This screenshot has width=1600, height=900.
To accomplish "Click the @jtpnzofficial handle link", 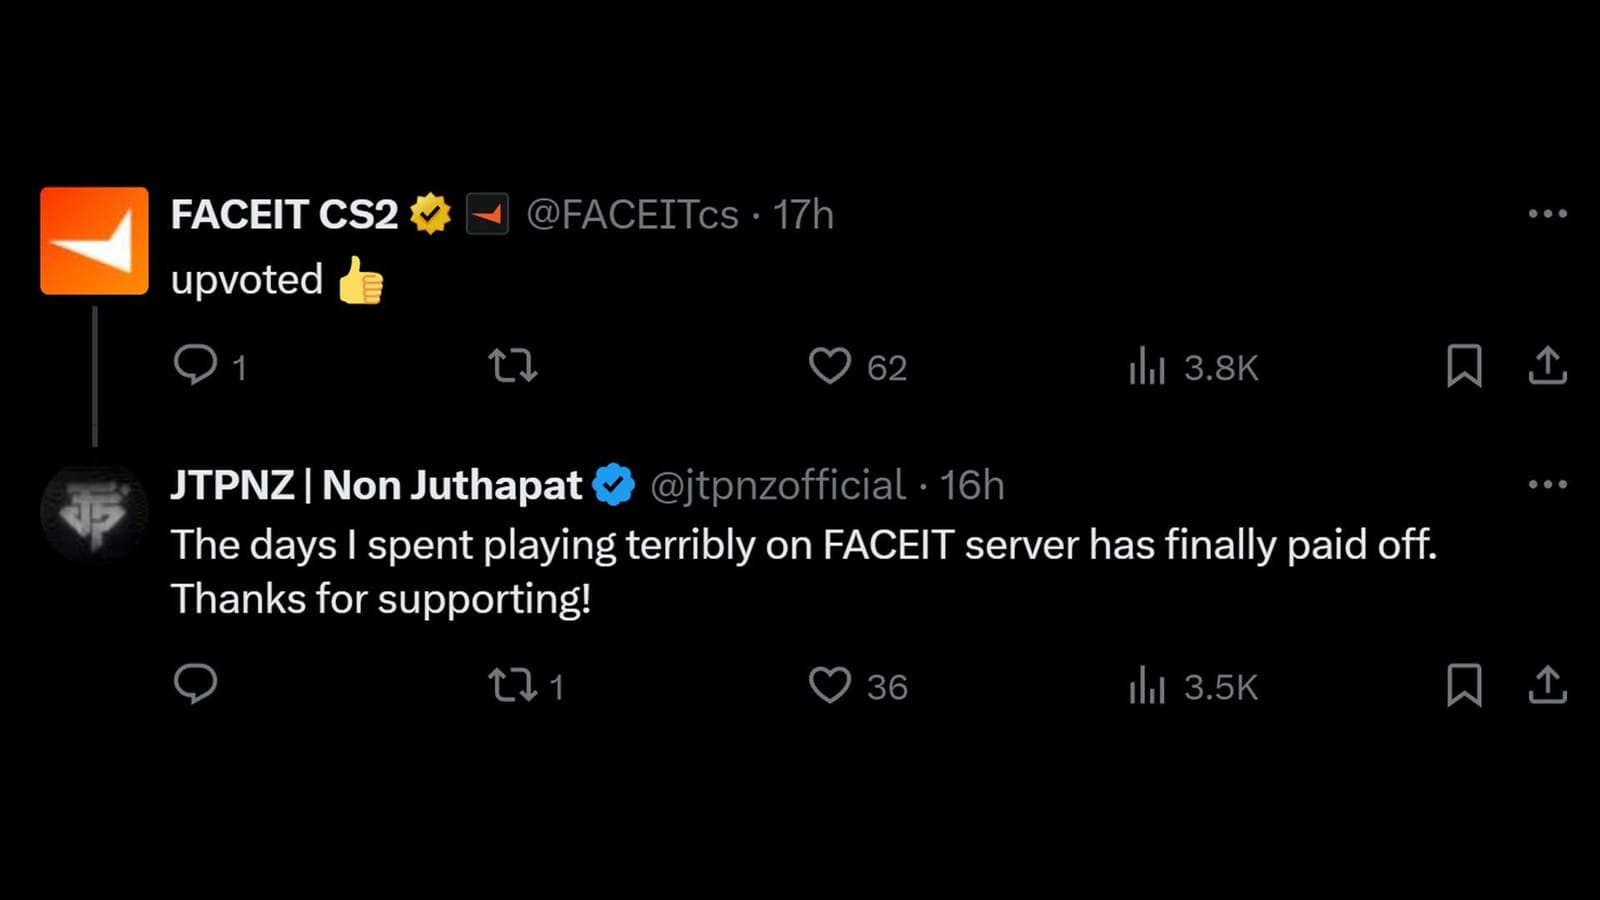I will tap(777, 486).
